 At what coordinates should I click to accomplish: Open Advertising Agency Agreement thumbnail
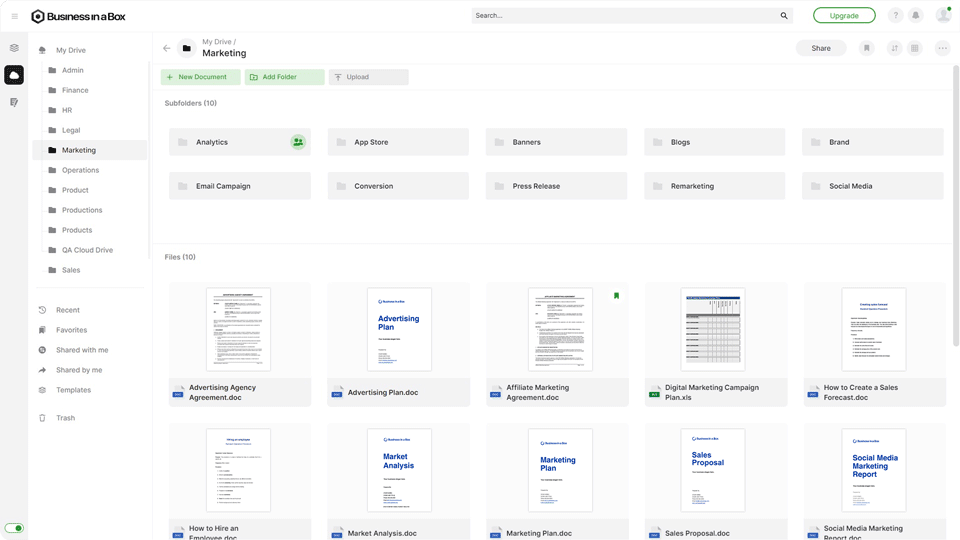tap(239, 329)
